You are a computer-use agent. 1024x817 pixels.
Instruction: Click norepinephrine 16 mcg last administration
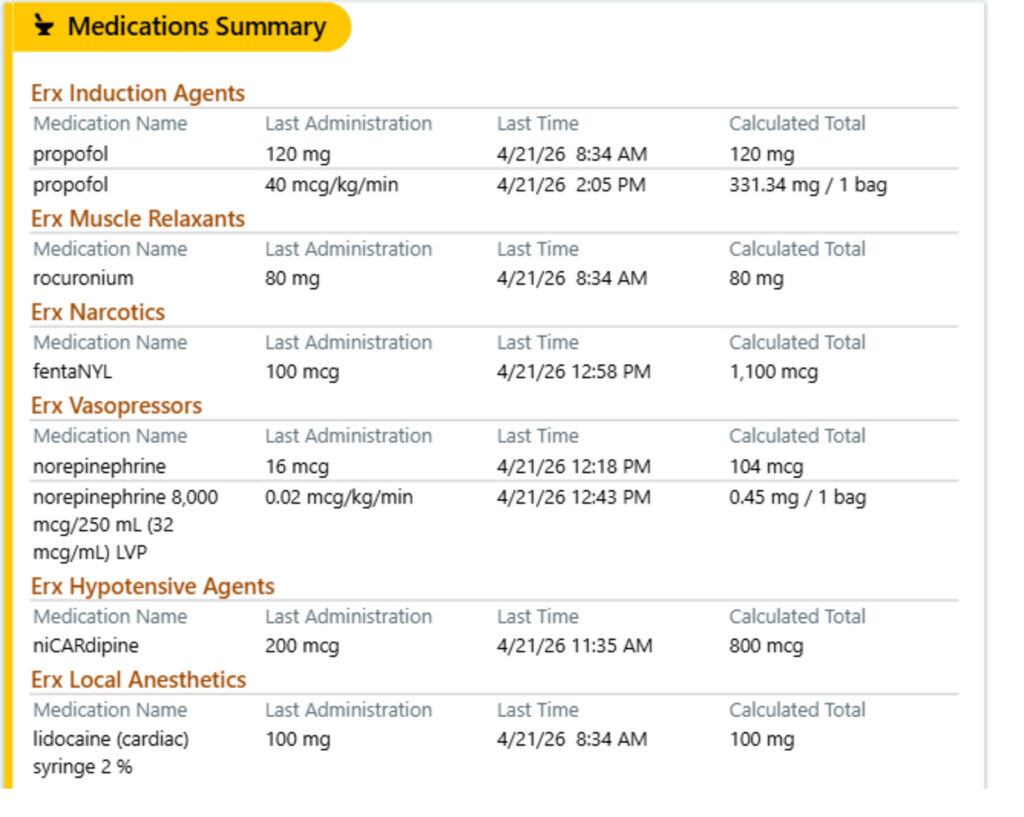296,467
